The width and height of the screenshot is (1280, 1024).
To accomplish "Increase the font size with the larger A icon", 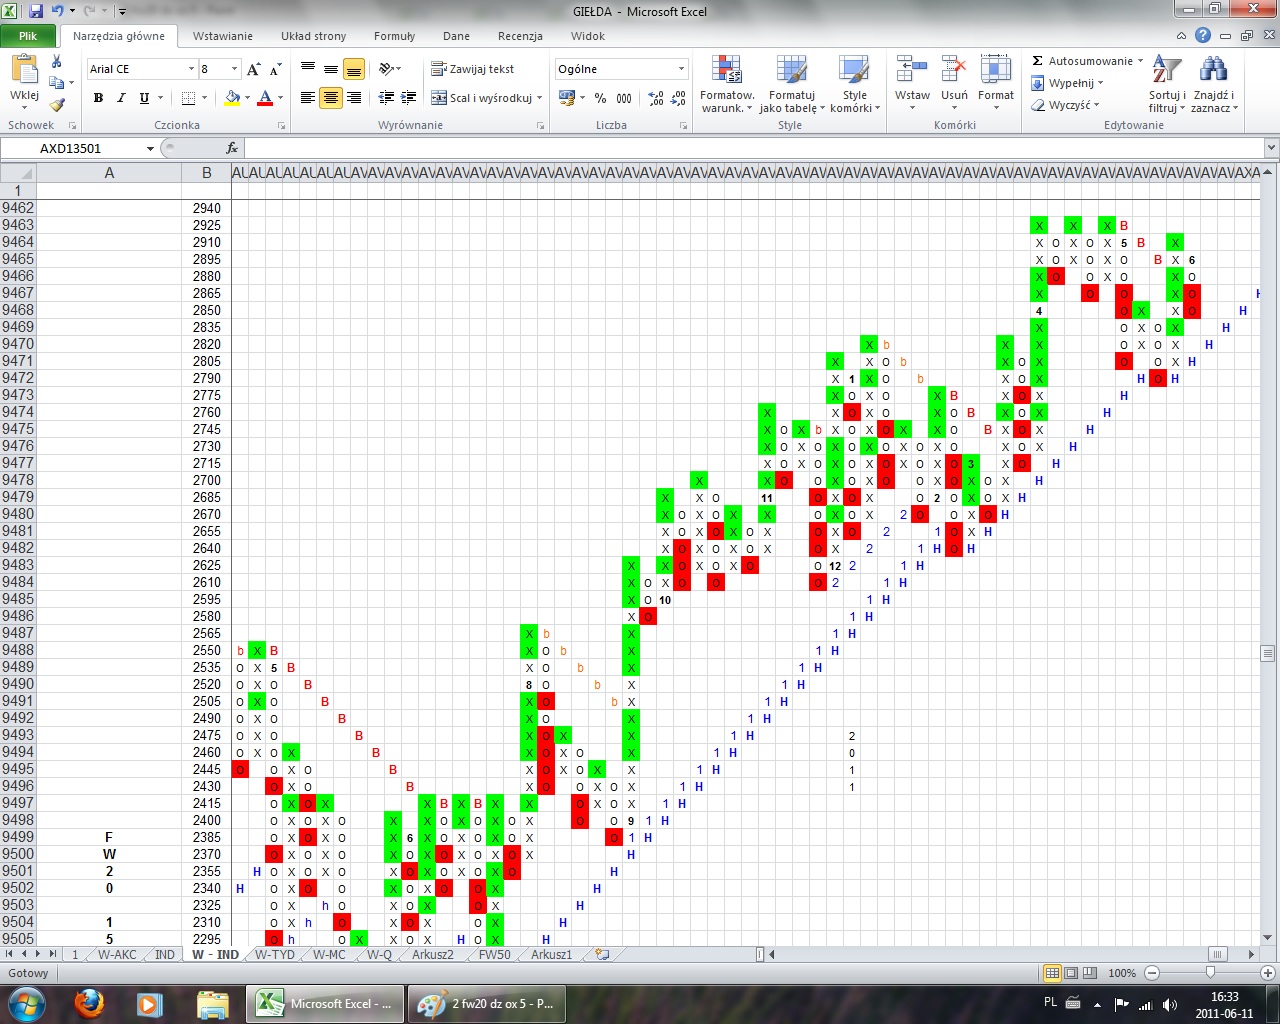I will coord(254,69).
